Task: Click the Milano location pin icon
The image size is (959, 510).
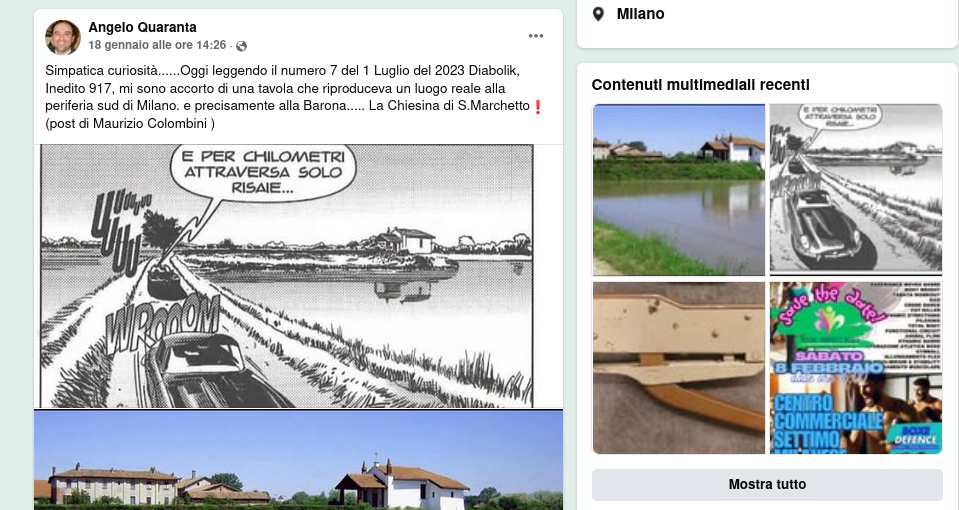Action: pyautogui.click(x=599, y=14)
